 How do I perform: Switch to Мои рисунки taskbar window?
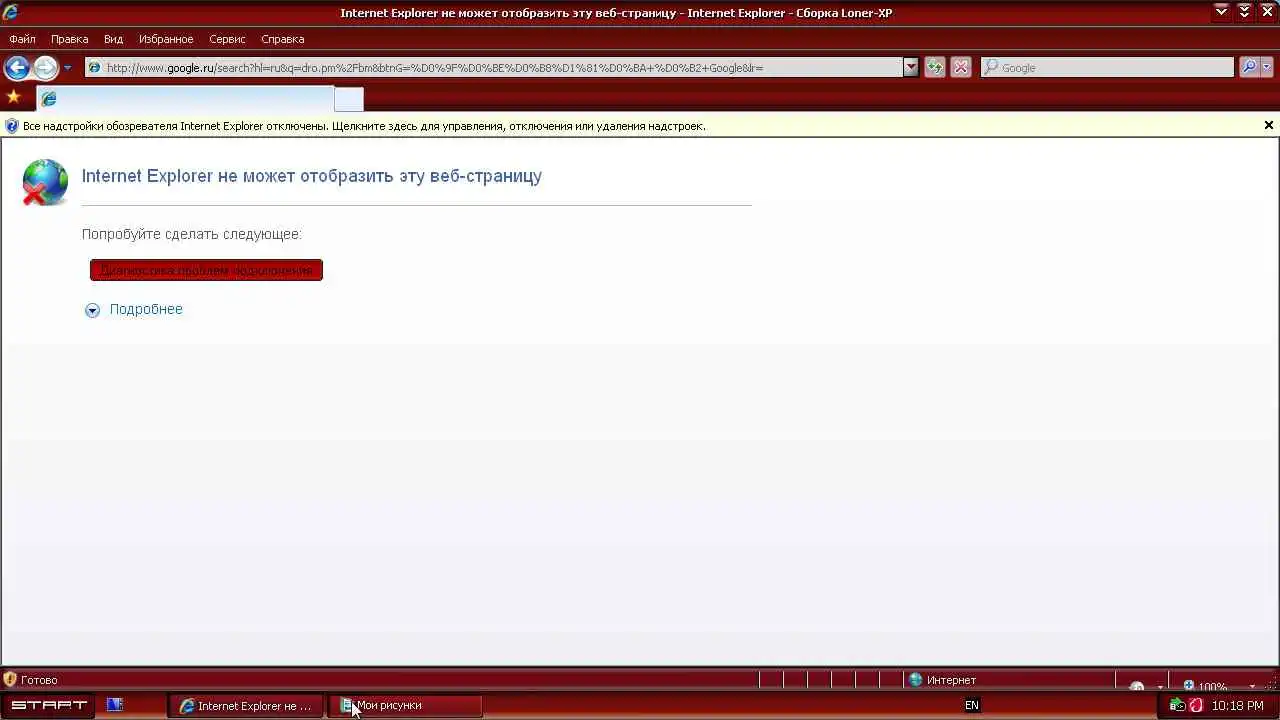pos(405,706)
